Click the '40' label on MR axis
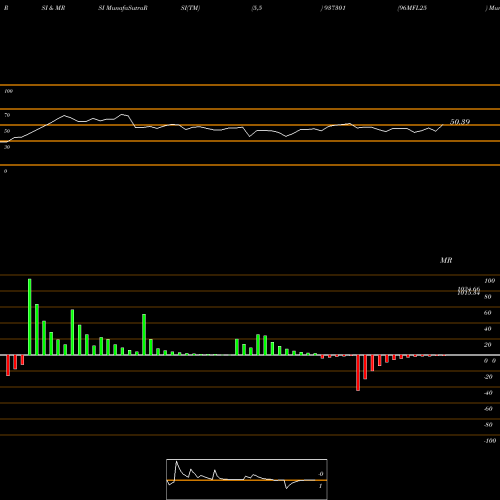 (488, 329)
